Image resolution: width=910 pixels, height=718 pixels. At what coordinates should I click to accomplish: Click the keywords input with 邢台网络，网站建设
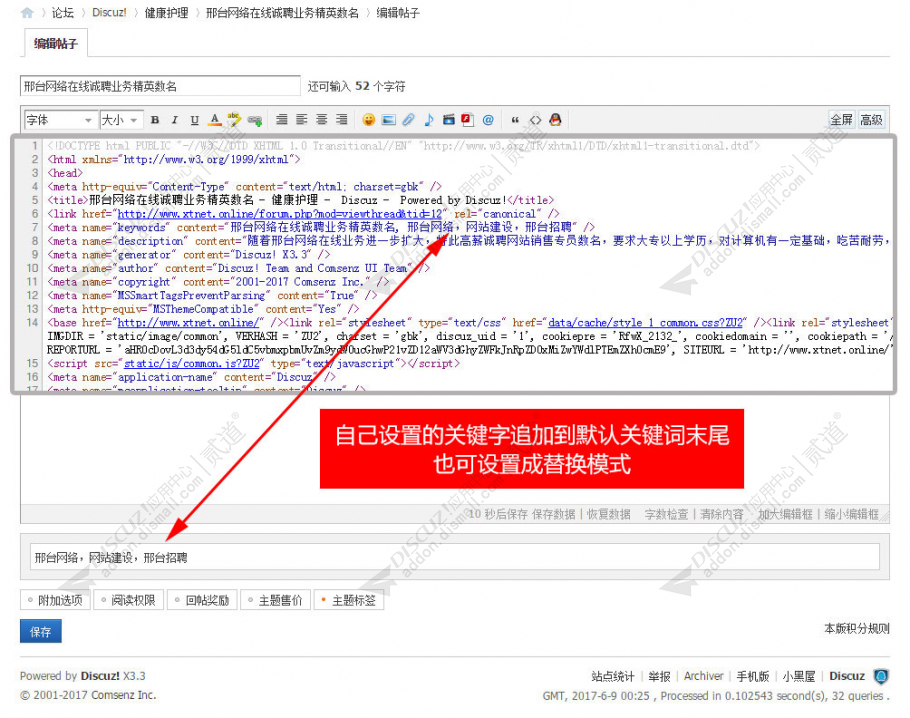(x=454, y=558)
